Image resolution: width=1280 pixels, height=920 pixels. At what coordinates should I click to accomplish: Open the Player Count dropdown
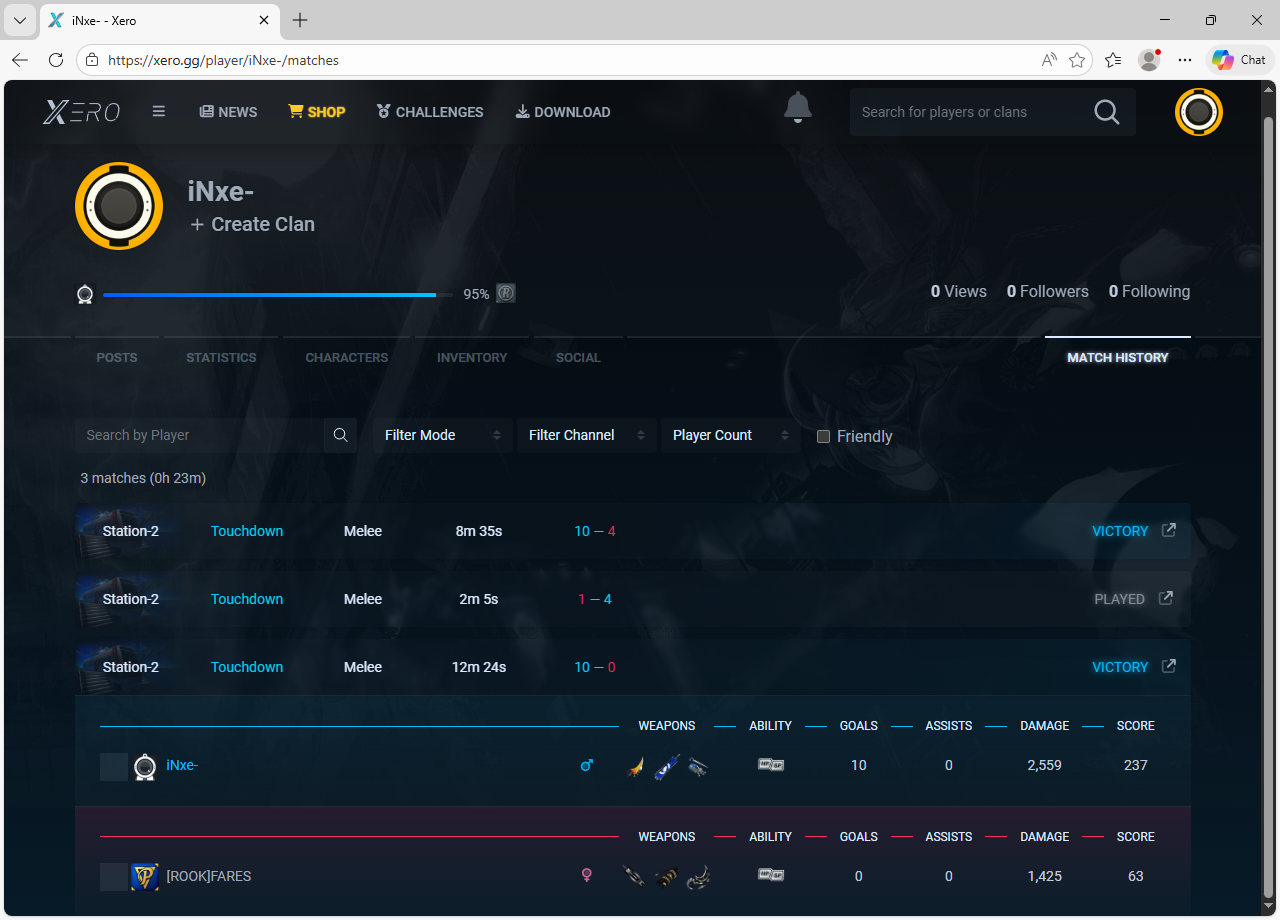point(730,435)
